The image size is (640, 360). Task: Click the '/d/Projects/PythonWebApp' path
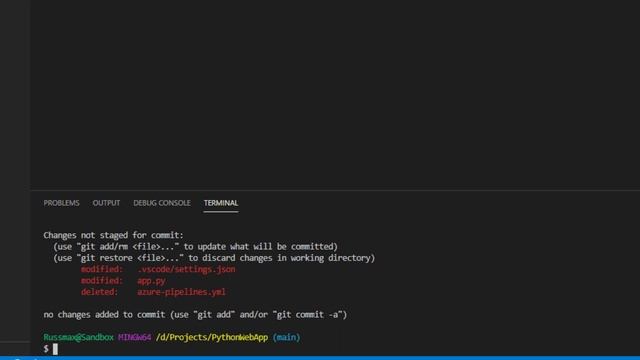pyautogui.click(x=212, y=338)
